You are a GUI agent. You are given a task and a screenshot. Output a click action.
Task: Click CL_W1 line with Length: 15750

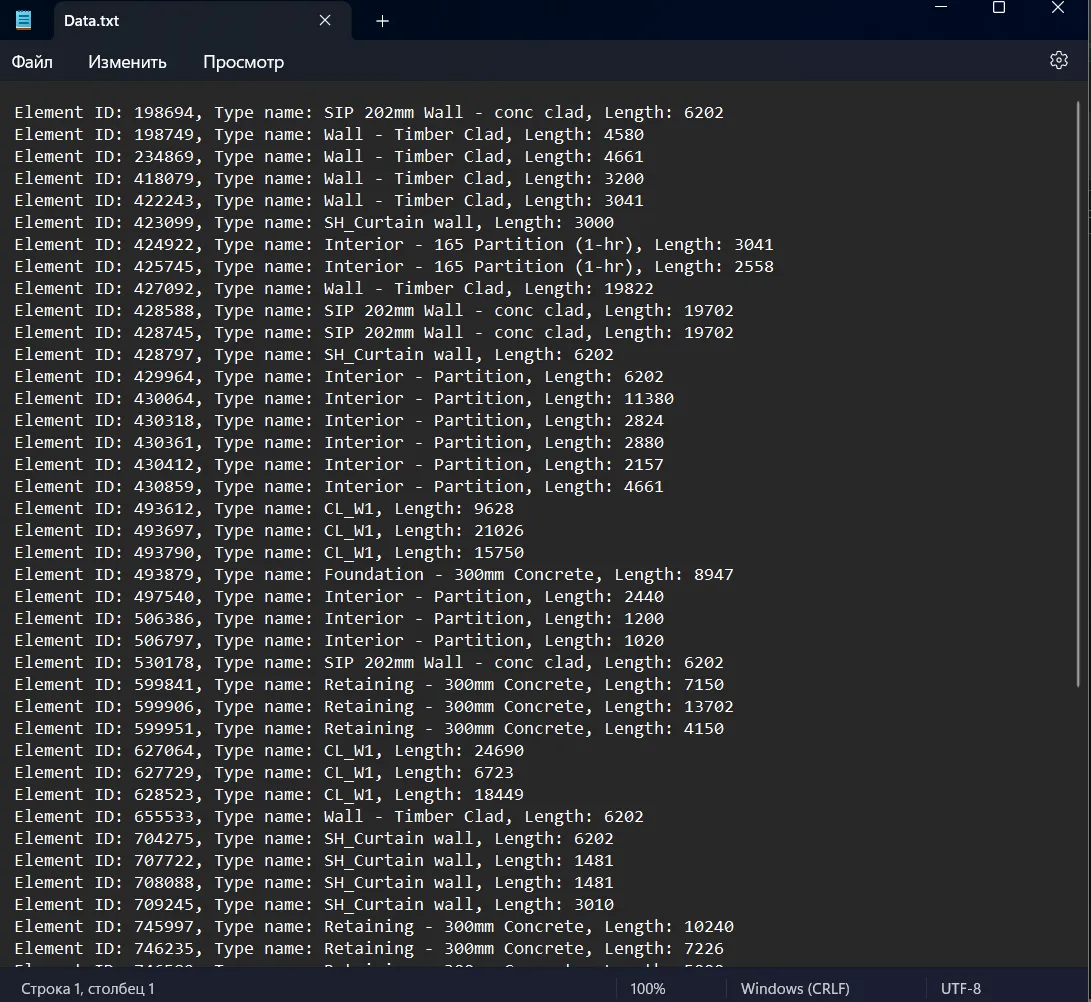point(269,552)
